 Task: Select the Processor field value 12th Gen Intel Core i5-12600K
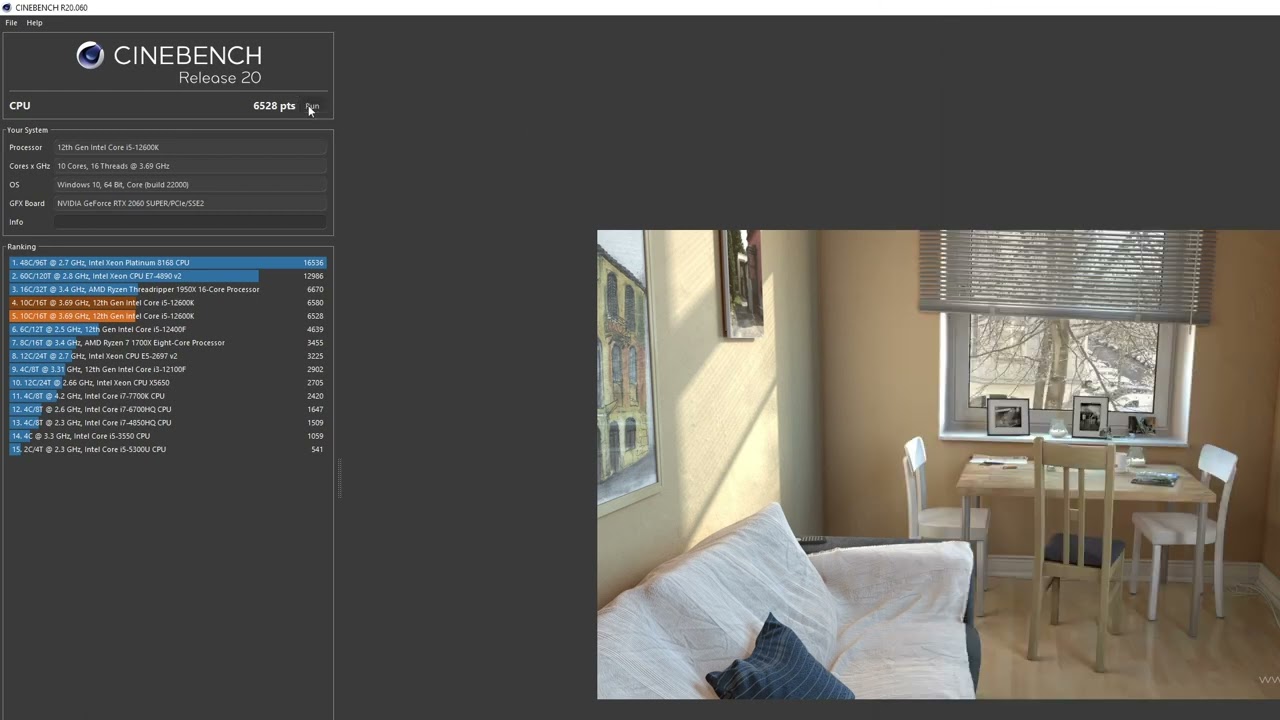point(190,147)
